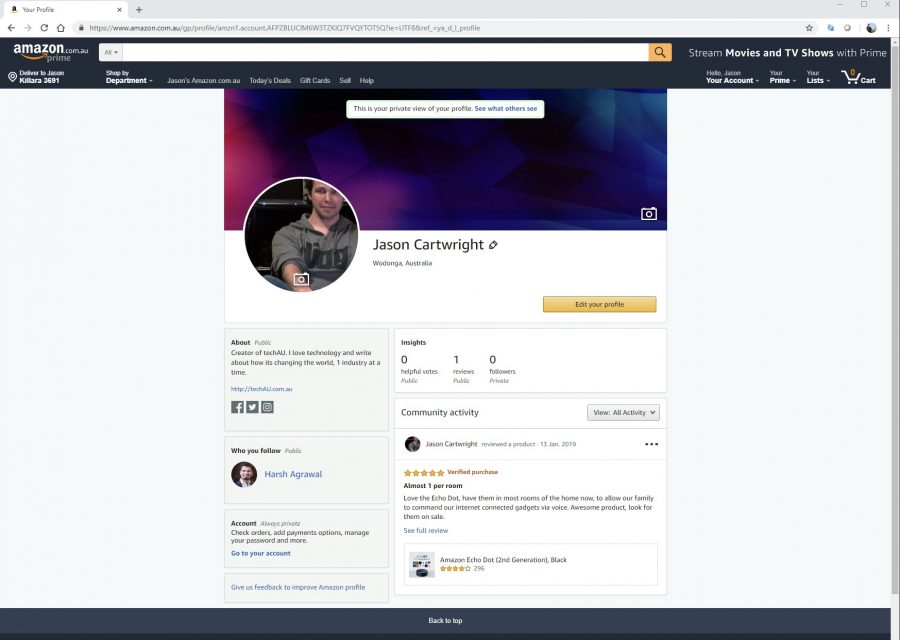Viewport: 900px width, 640px height.
Task: Click the five-star rating on the Echo review
Action: point(424,471)
